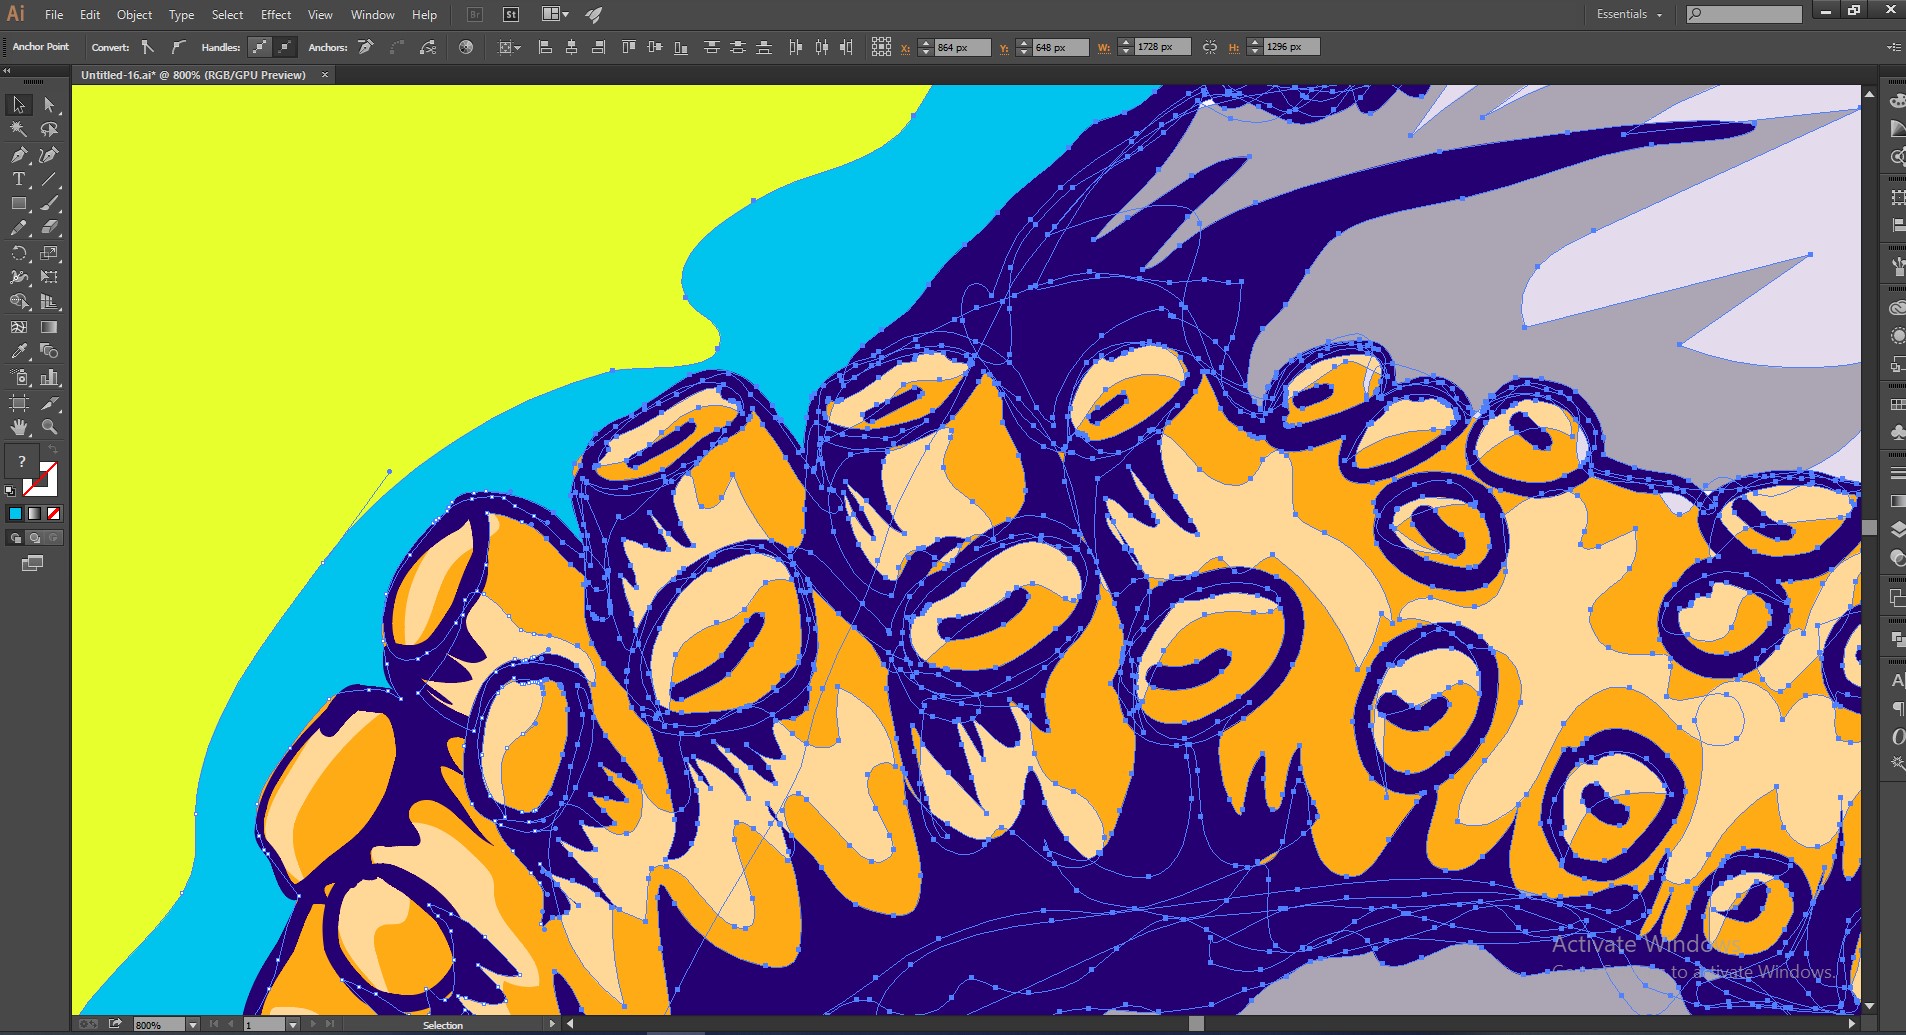Select the Pen tool

pyautogui.click(x=19, y=155)
